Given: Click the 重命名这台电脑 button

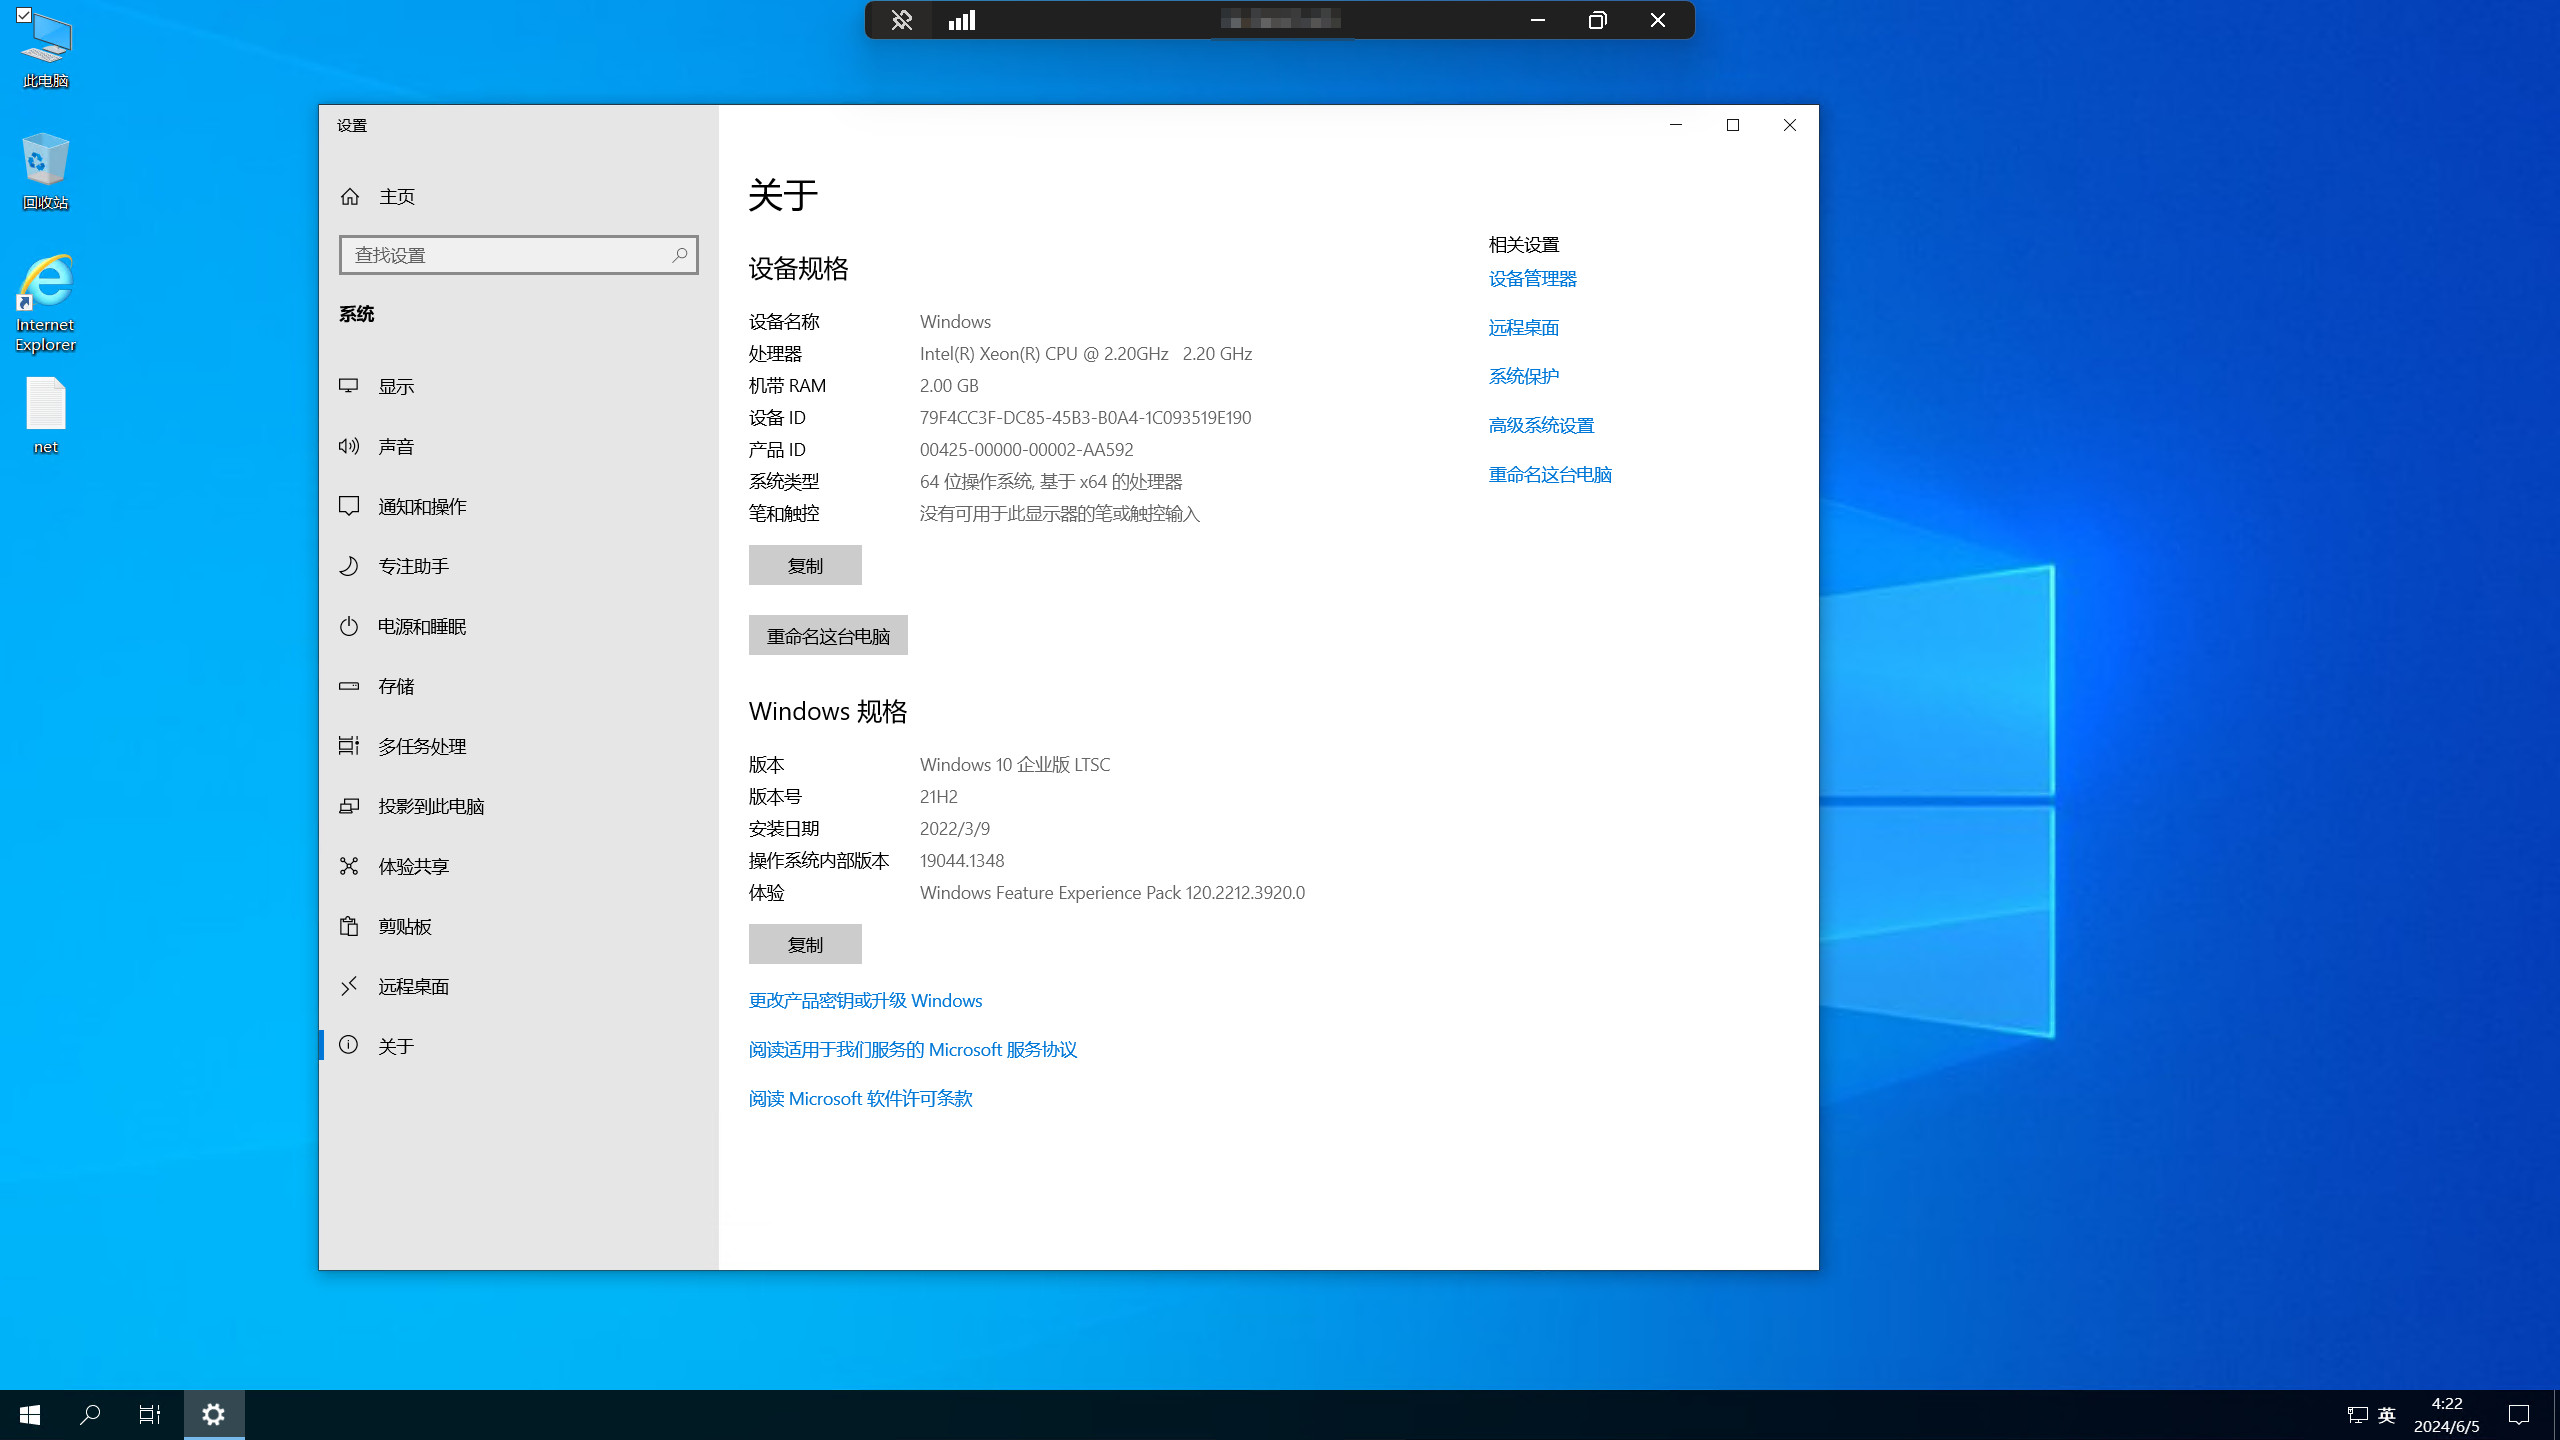Looking at the screenshot, I should [x=828, y=635].
